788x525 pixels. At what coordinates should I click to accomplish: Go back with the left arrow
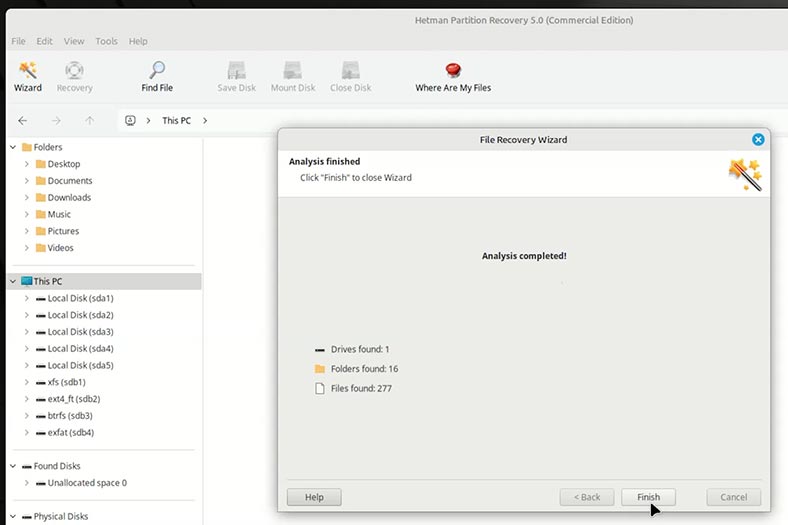pyautogui.click(x=23, y=121)
